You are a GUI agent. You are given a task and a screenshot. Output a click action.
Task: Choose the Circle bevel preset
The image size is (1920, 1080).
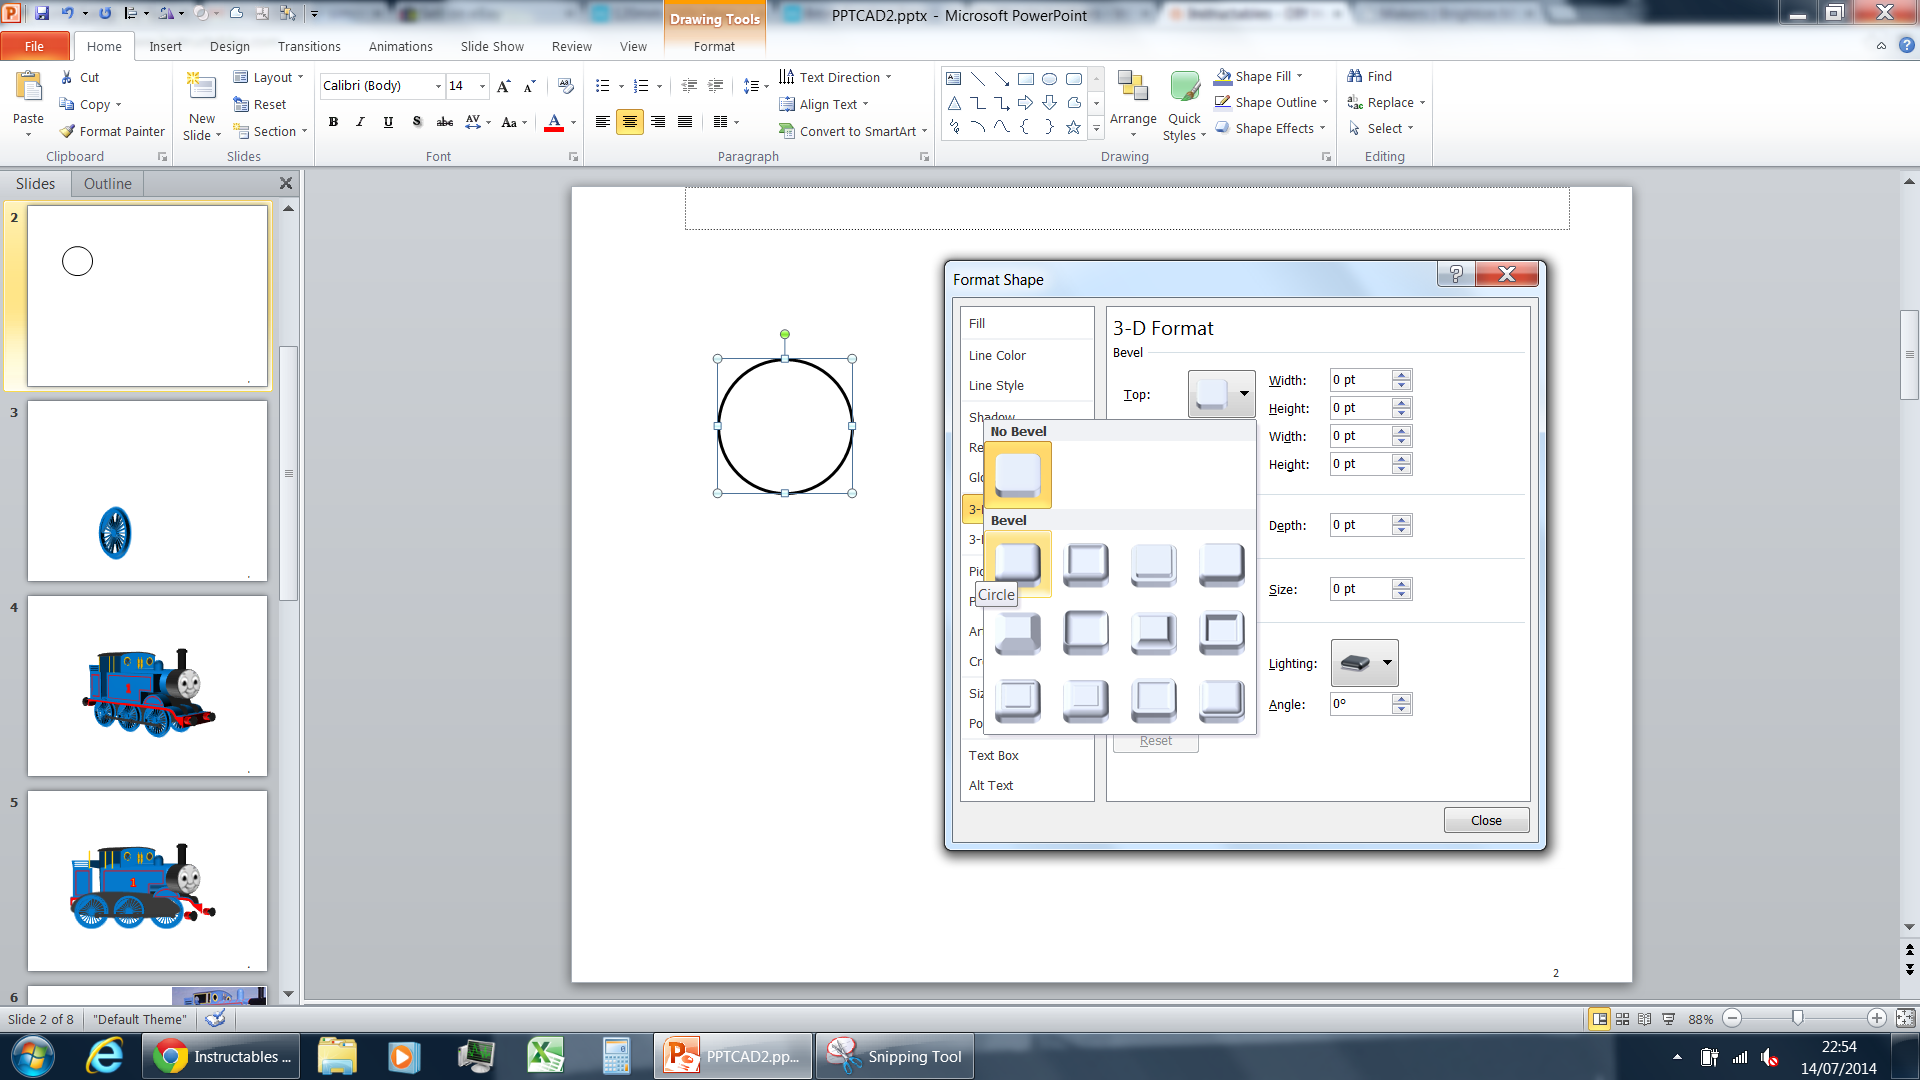pyautogui.click(x=1018, y=564)
